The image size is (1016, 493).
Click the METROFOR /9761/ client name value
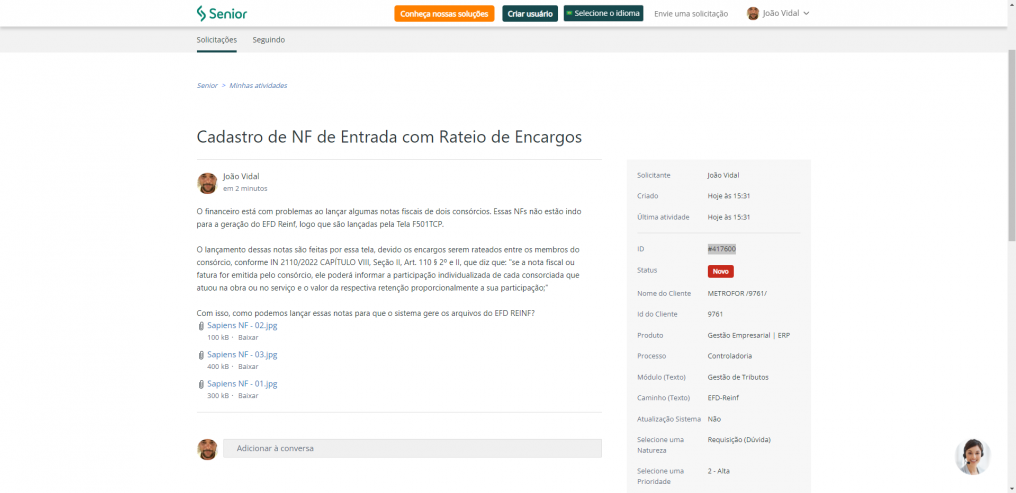pyautogui.click(x=737, y=293)
